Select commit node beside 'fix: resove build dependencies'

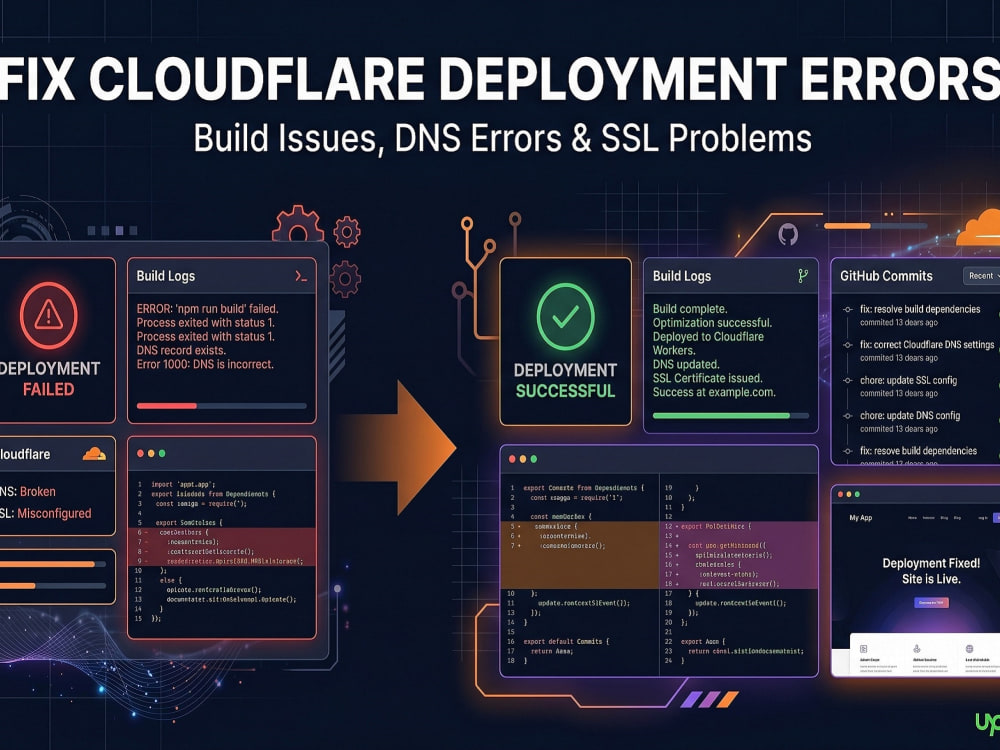click(x=848, y=451)
